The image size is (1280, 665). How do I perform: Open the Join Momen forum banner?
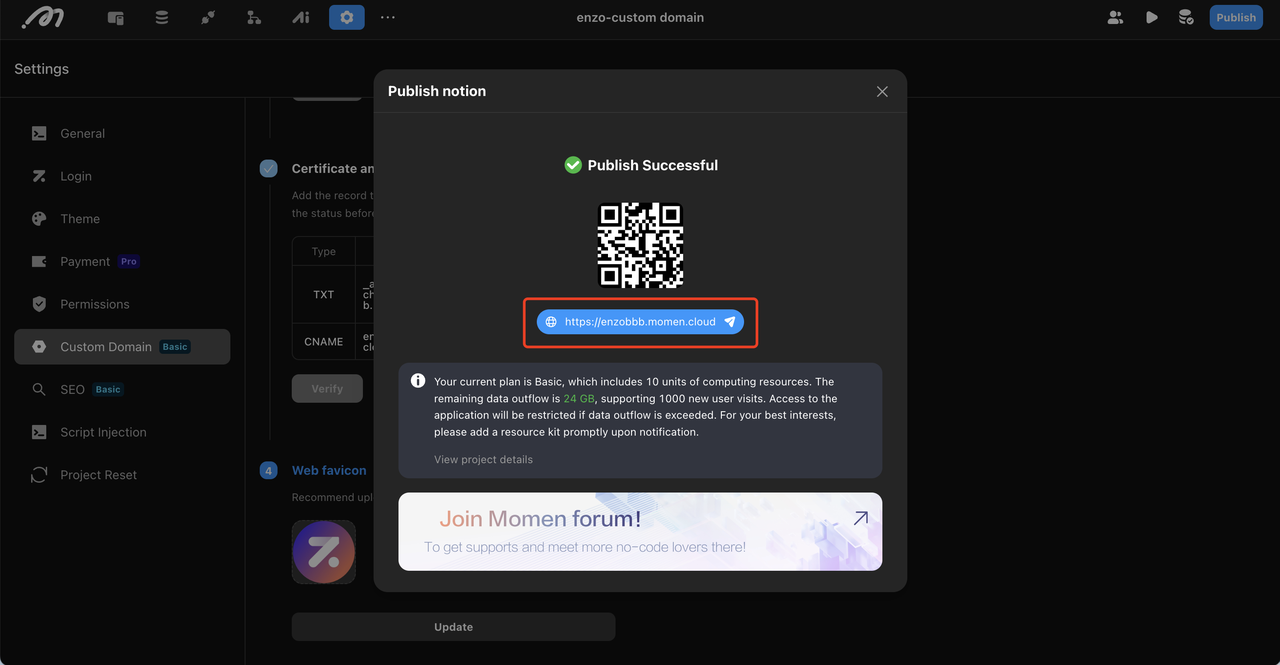[640, 531]
